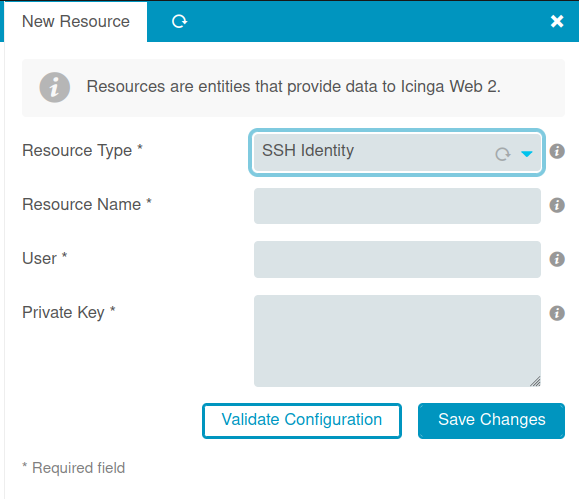This screenshot has height=499, width=579.
Task: Show info for User field
Action: pos(557,259)
